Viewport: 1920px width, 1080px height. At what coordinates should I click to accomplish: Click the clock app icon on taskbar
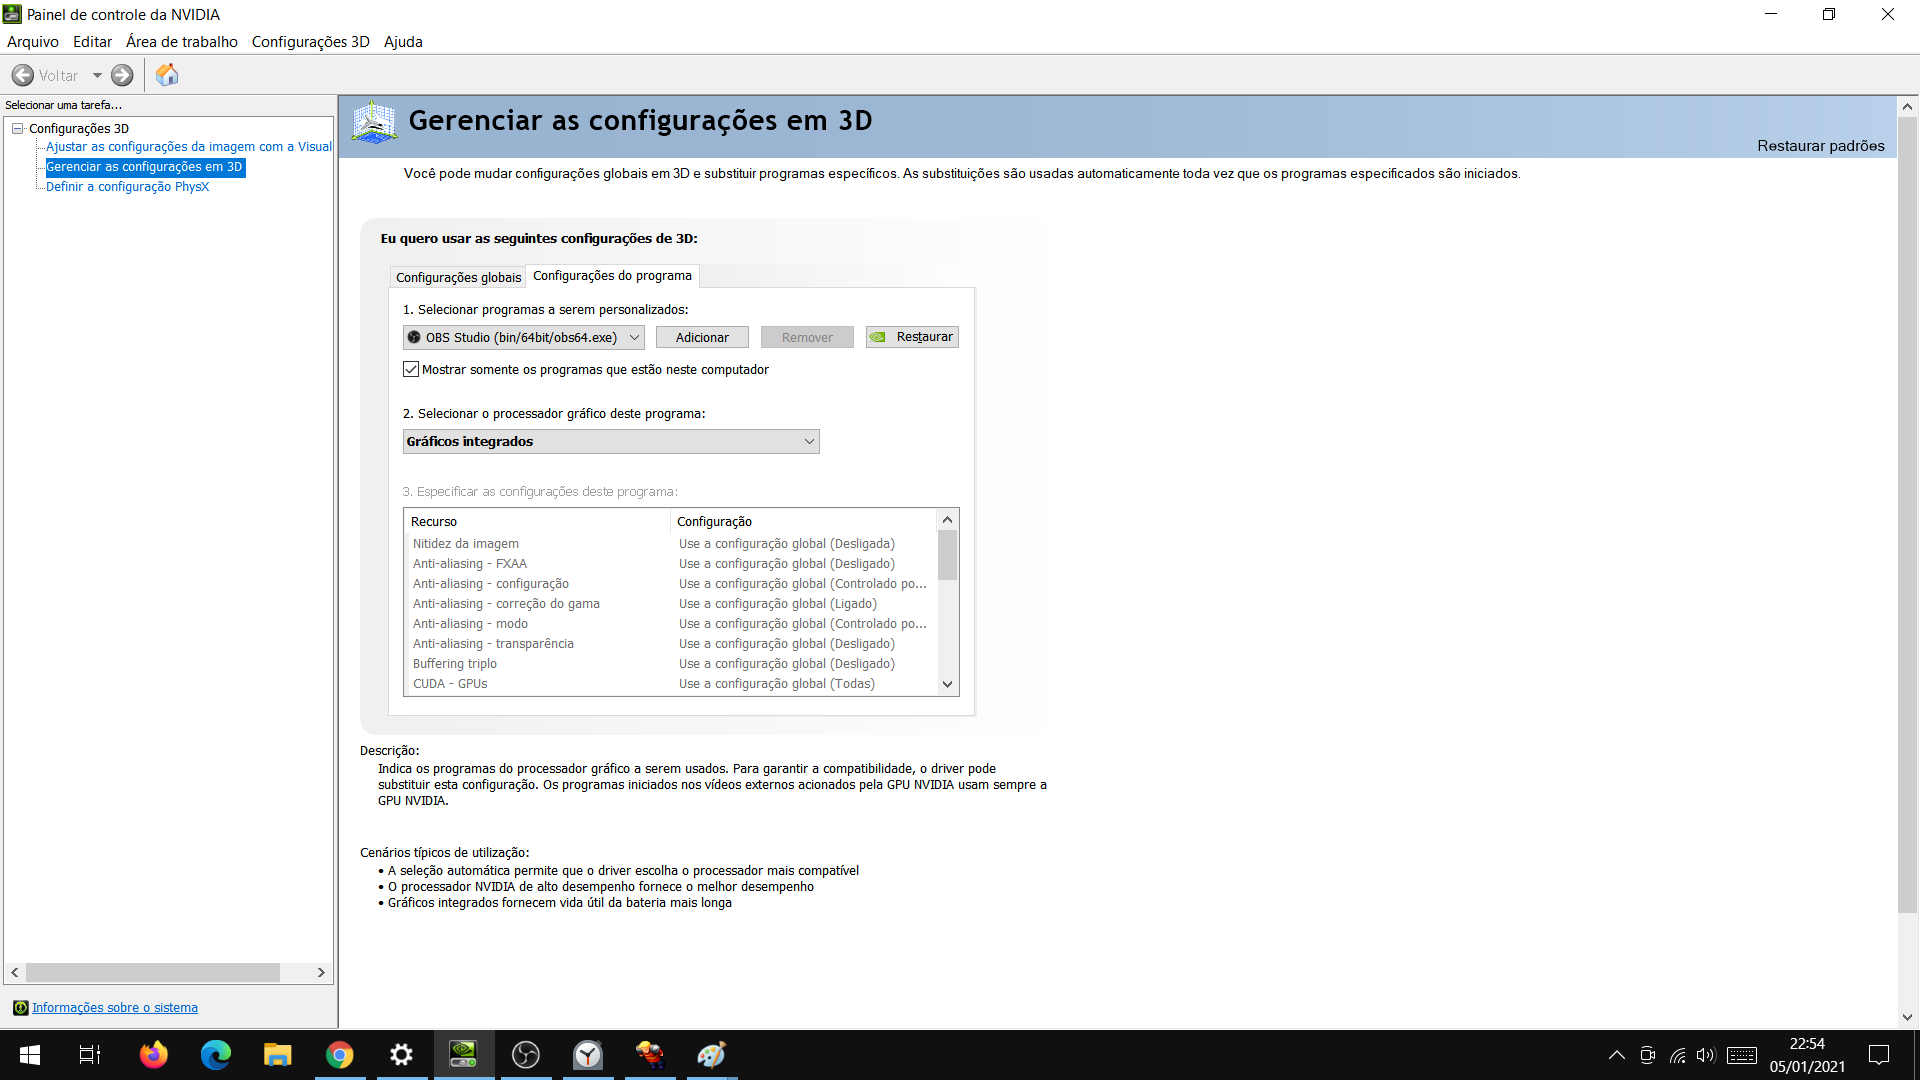pos(588,1055)
